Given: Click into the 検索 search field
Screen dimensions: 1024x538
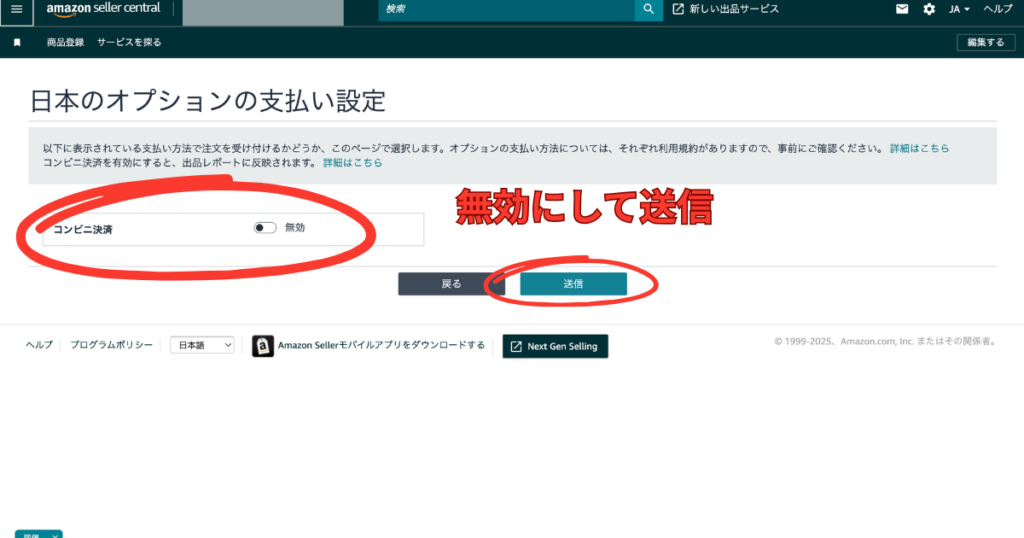Looking at the screenshot, I should tap(506, 9).
